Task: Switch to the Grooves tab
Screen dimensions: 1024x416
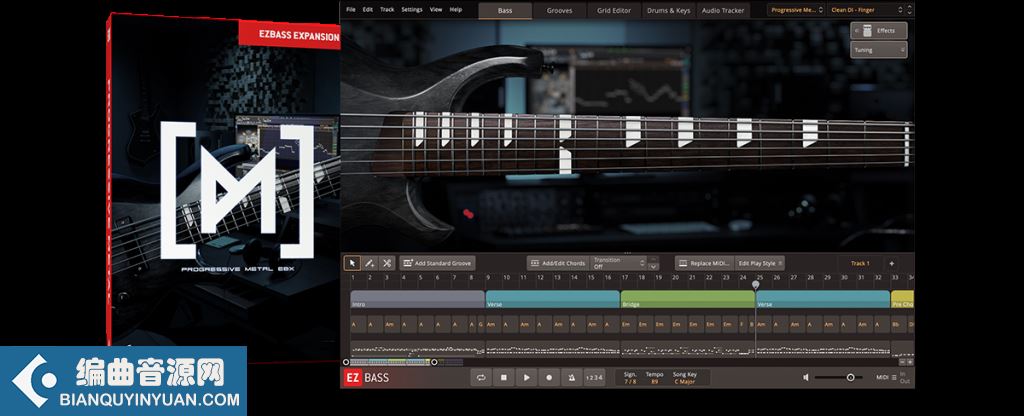Action: click(560, 10)
